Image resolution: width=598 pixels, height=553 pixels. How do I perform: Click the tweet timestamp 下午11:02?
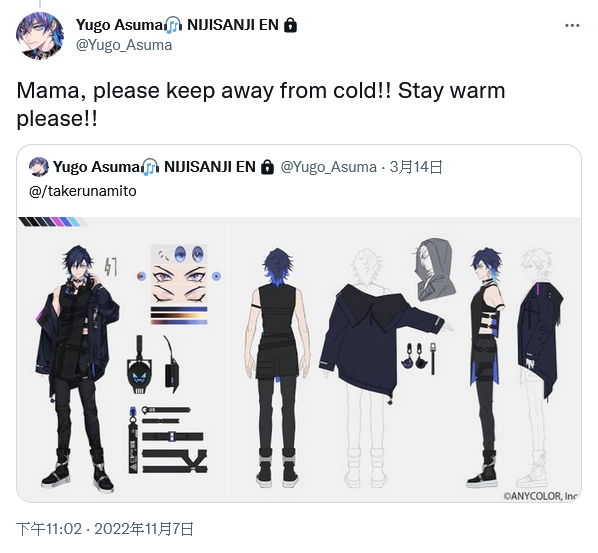click(x=49, y=529)
